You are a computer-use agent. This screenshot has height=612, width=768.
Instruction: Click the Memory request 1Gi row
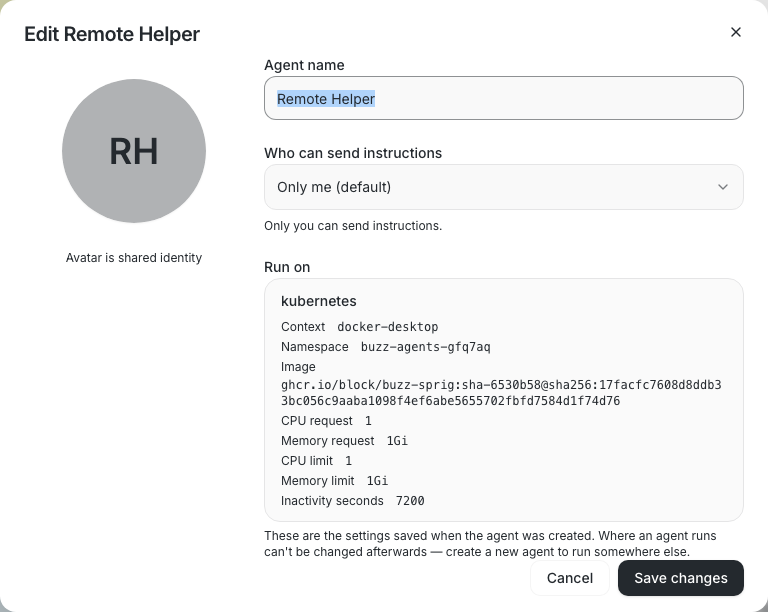(344, 441)
